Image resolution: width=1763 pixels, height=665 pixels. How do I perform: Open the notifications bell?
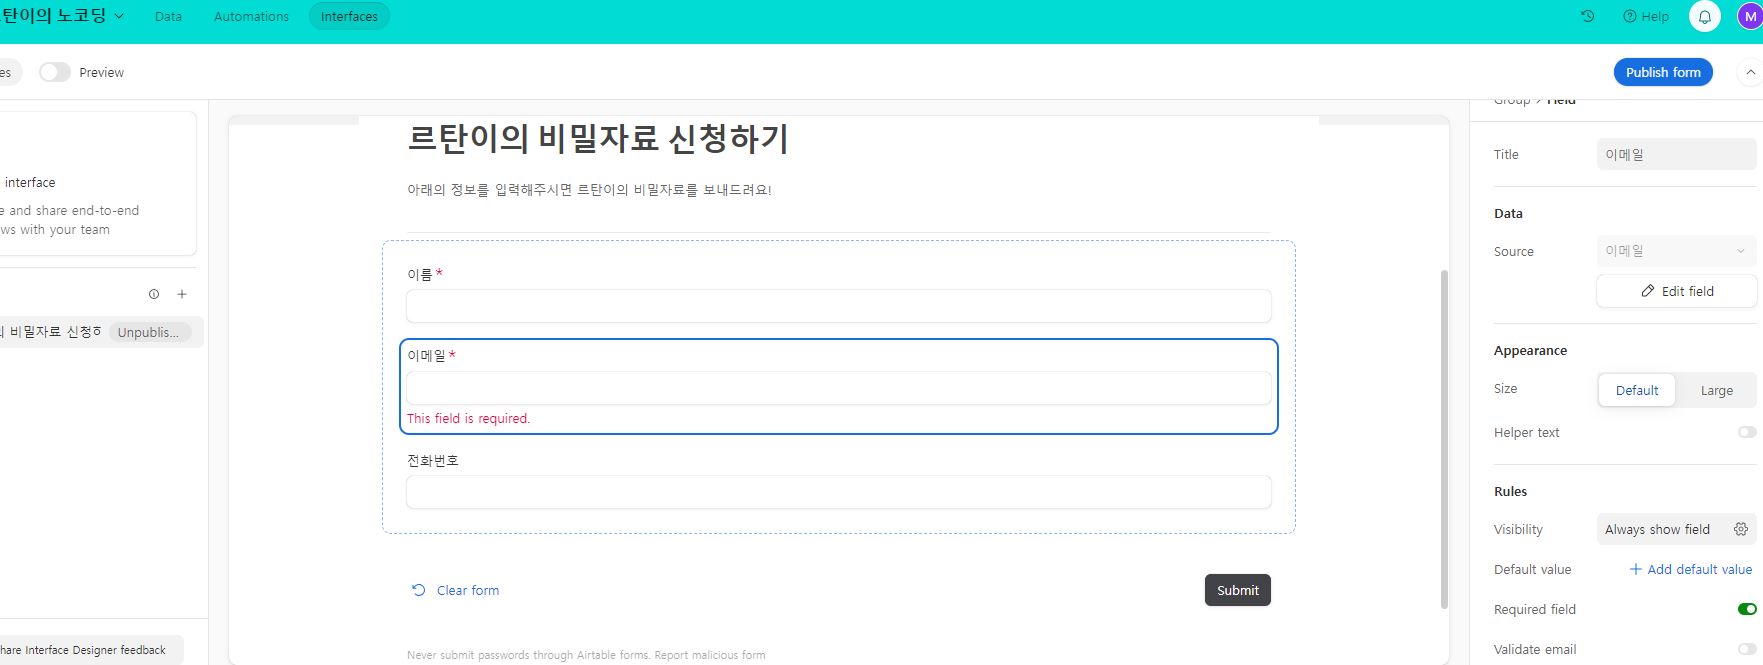coord(1705,16)
